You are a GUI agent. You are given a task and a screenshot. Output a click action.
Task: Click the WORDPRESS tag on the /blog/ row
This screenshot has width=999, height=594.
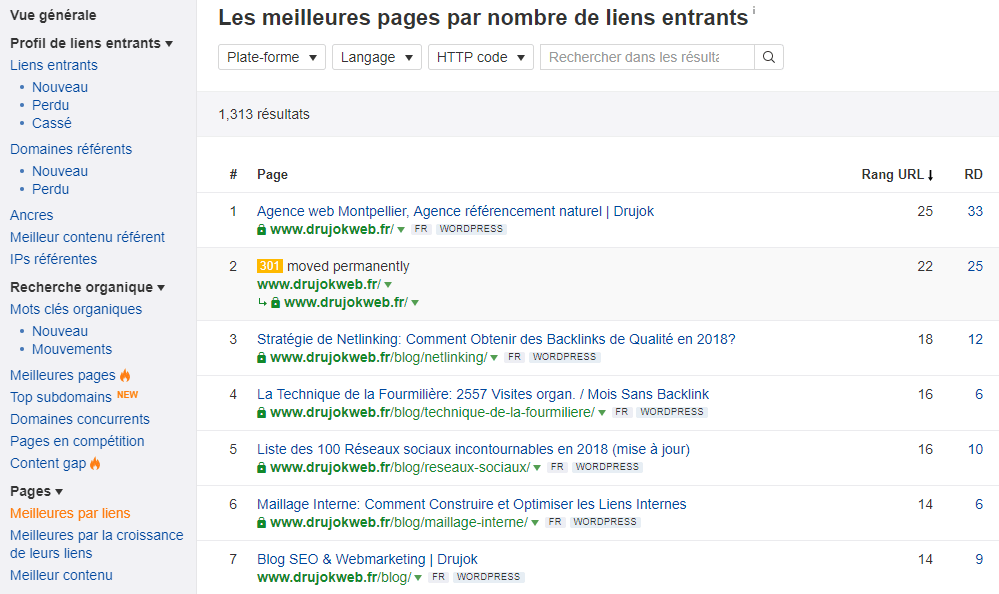(488, 577)
